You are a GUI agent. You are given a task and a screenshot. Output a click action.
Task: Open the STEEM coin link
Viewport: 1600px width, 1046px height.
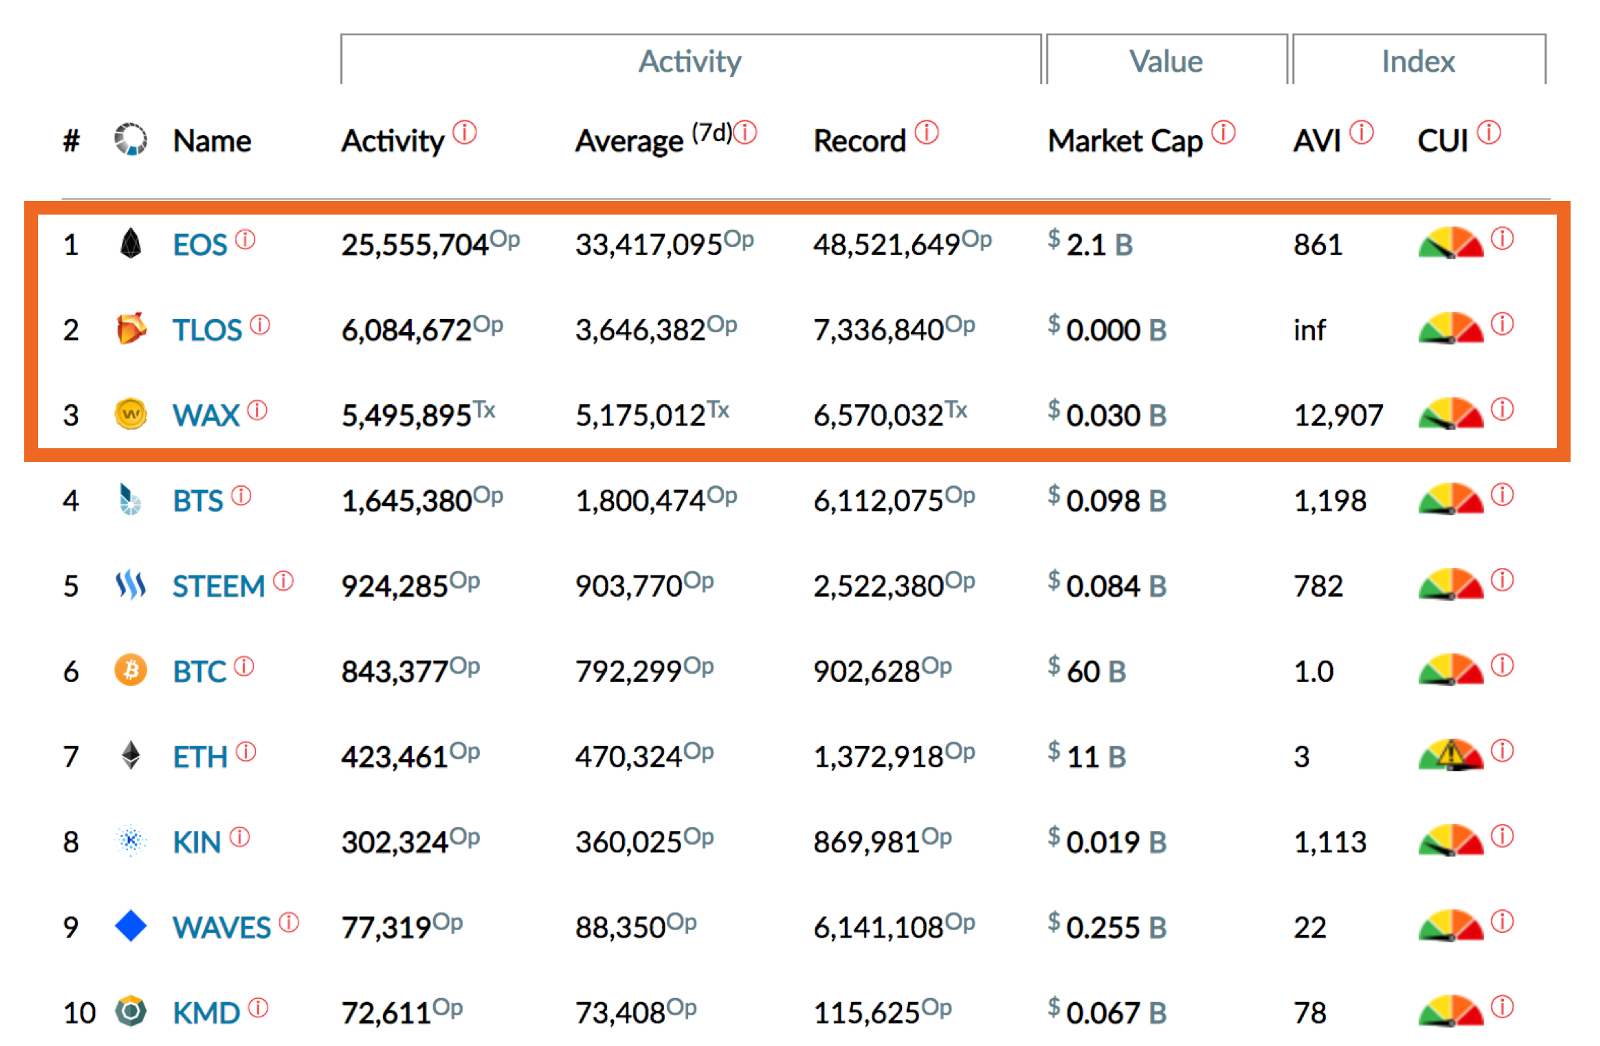click(x=219, y=586)
